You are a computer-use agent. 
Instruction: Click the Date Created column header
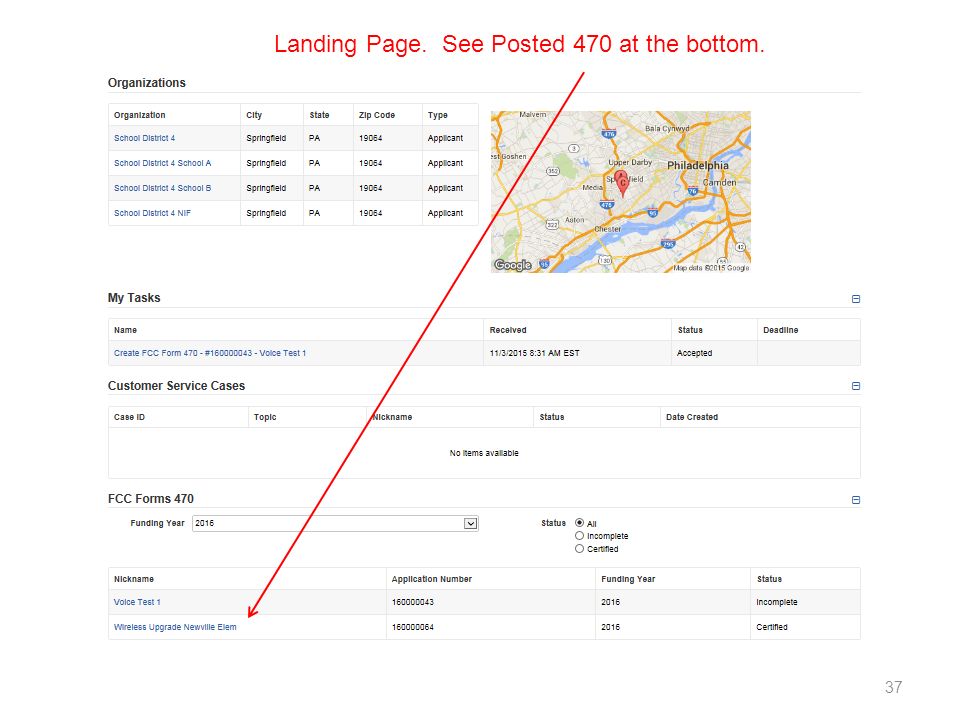pyautogui.click(x=692, y=417)
